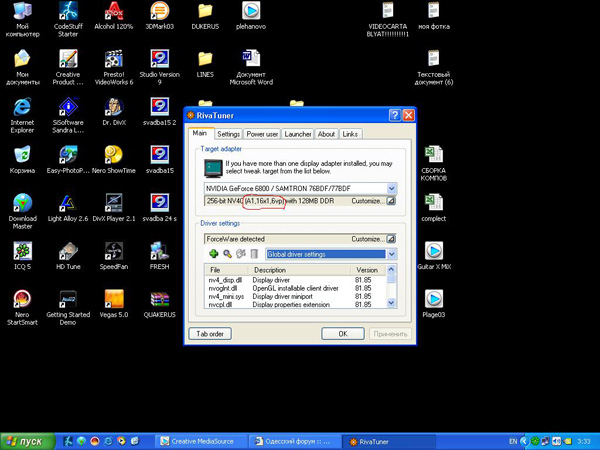Click the Tab order button
Image resolution: width=600 pixels, height=450 pixels.
(x=210, y=333)
